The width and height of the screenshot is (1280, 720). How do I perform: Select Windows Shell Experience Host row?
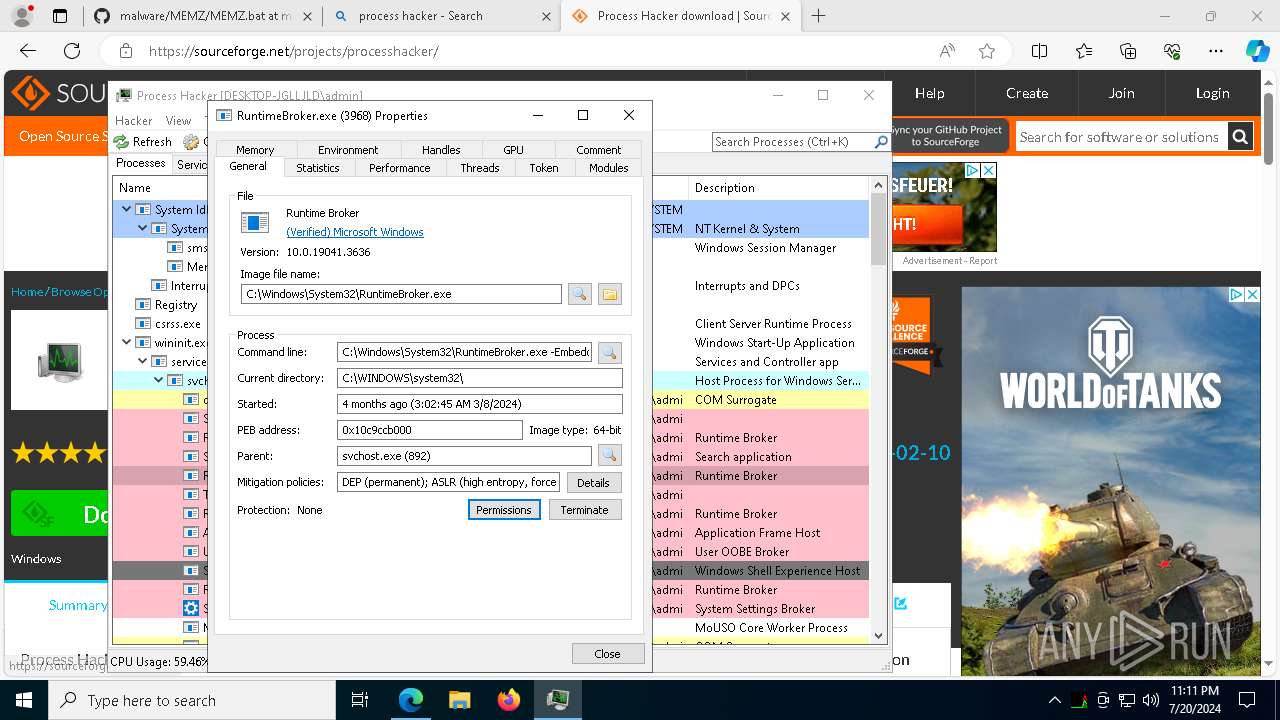pos(491,570)
